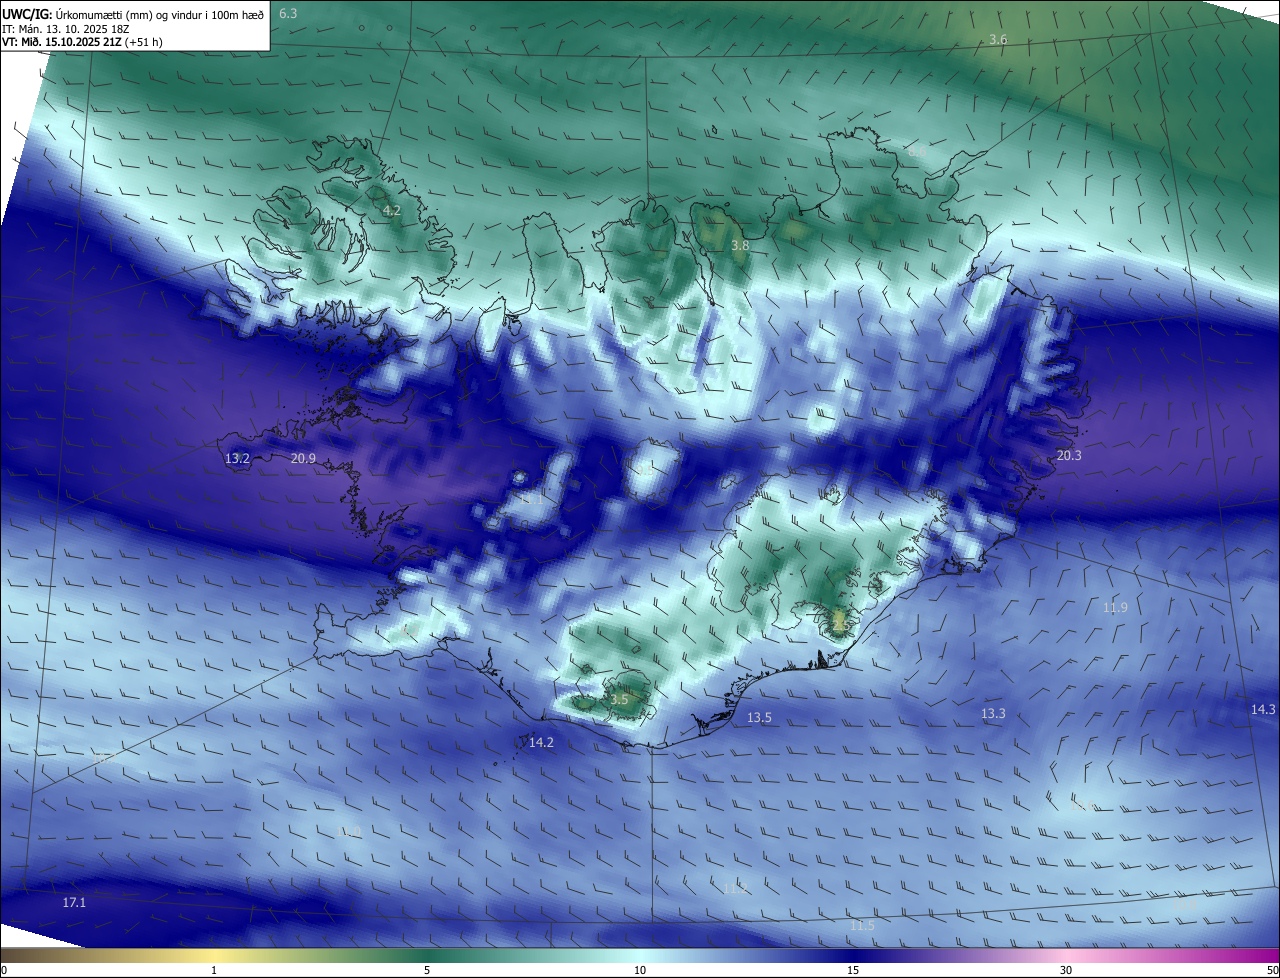Click the initial time line 'IT: Mán. 13. 10. 2025 18Z'
This screenshot has height=978, width=1280.
pos(67,29)
